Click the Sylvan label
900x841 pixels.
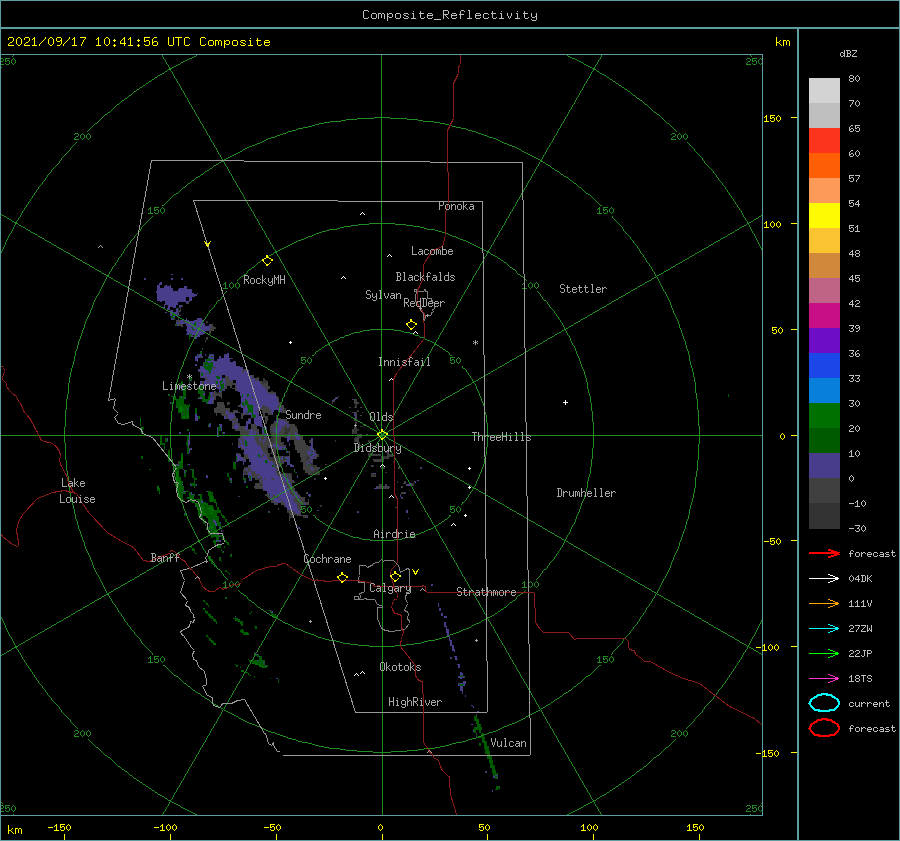[383, 295]
